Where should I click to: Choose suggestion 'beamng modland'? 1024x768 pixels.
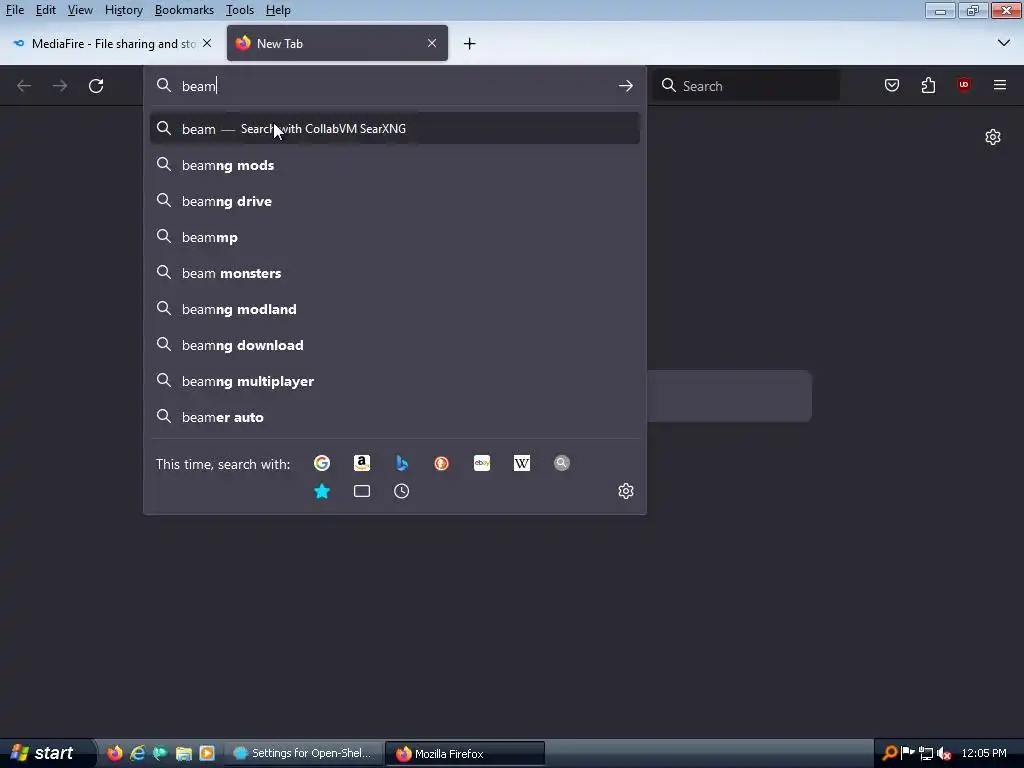click(x=394, y=309)
